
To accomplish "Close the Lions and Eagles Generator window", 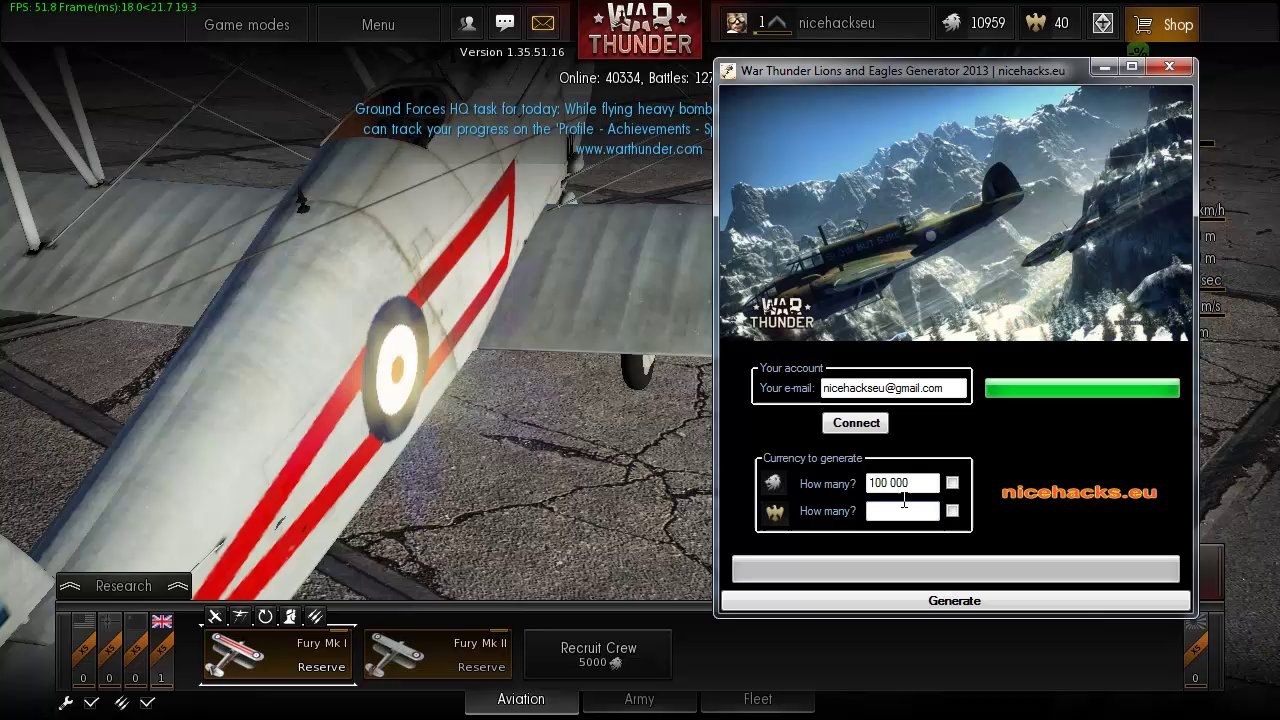I will (1169, 67).
